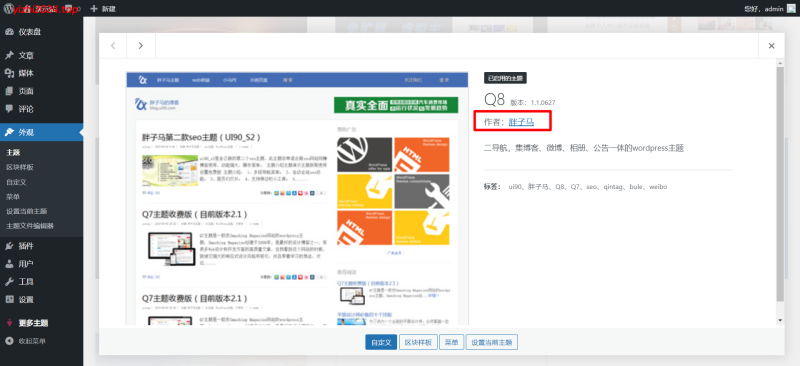Viewport: 800px width, 366px height.
Task: Click the wrench icon beside 工具
Action: 9,282
